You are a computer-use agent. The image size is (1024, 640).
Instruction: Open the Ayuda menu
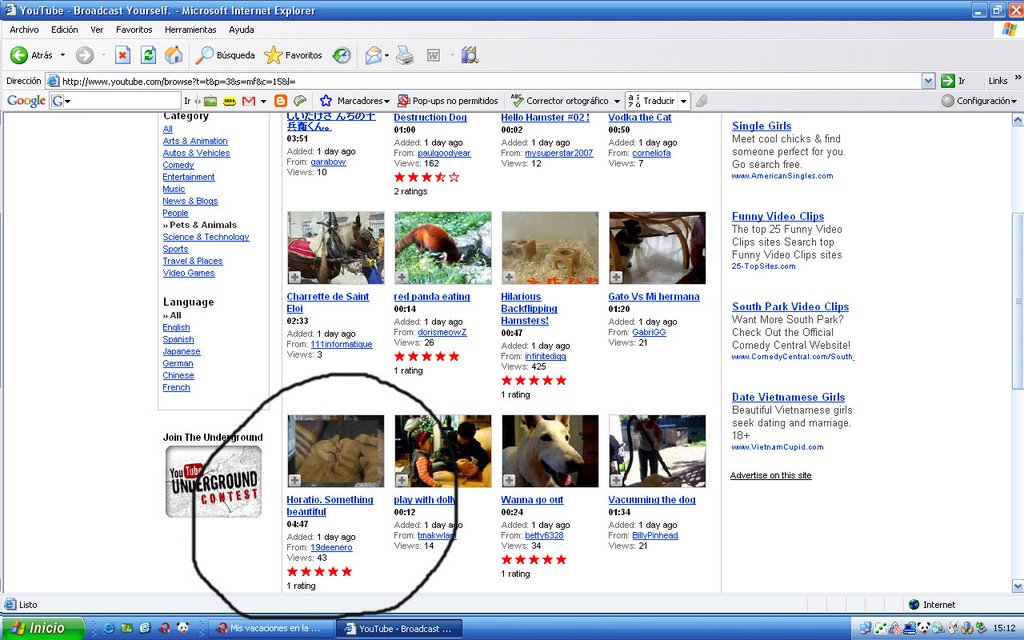[x=242, y=30]
